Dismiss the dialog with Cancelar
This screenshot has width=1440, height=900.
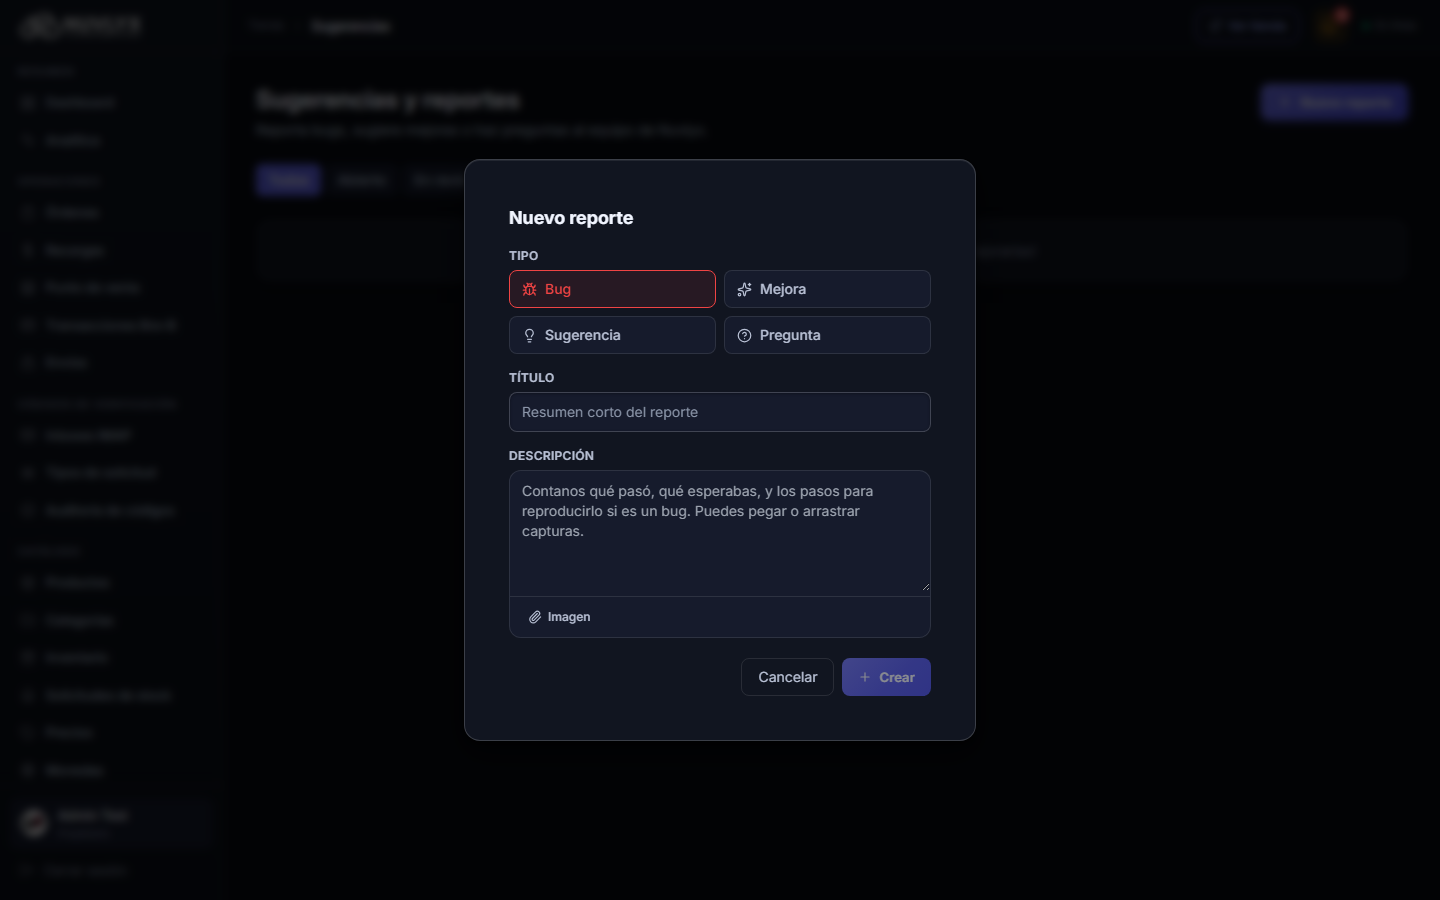pos(787,677)
